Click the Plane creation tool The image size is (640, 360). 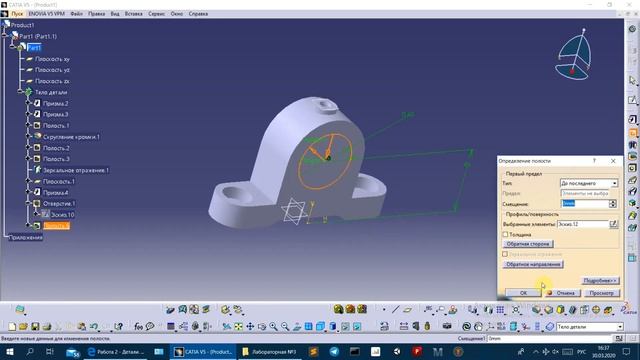pyautogui.click(x=407, y=310)
